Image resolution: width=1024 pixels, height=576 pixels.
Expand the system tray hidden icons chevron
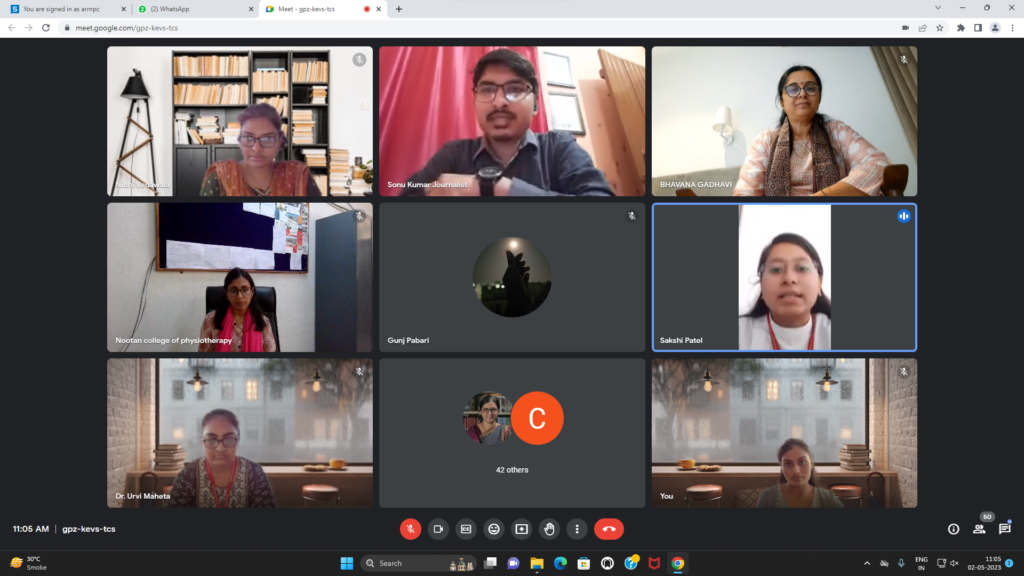[x=867, y=563]
